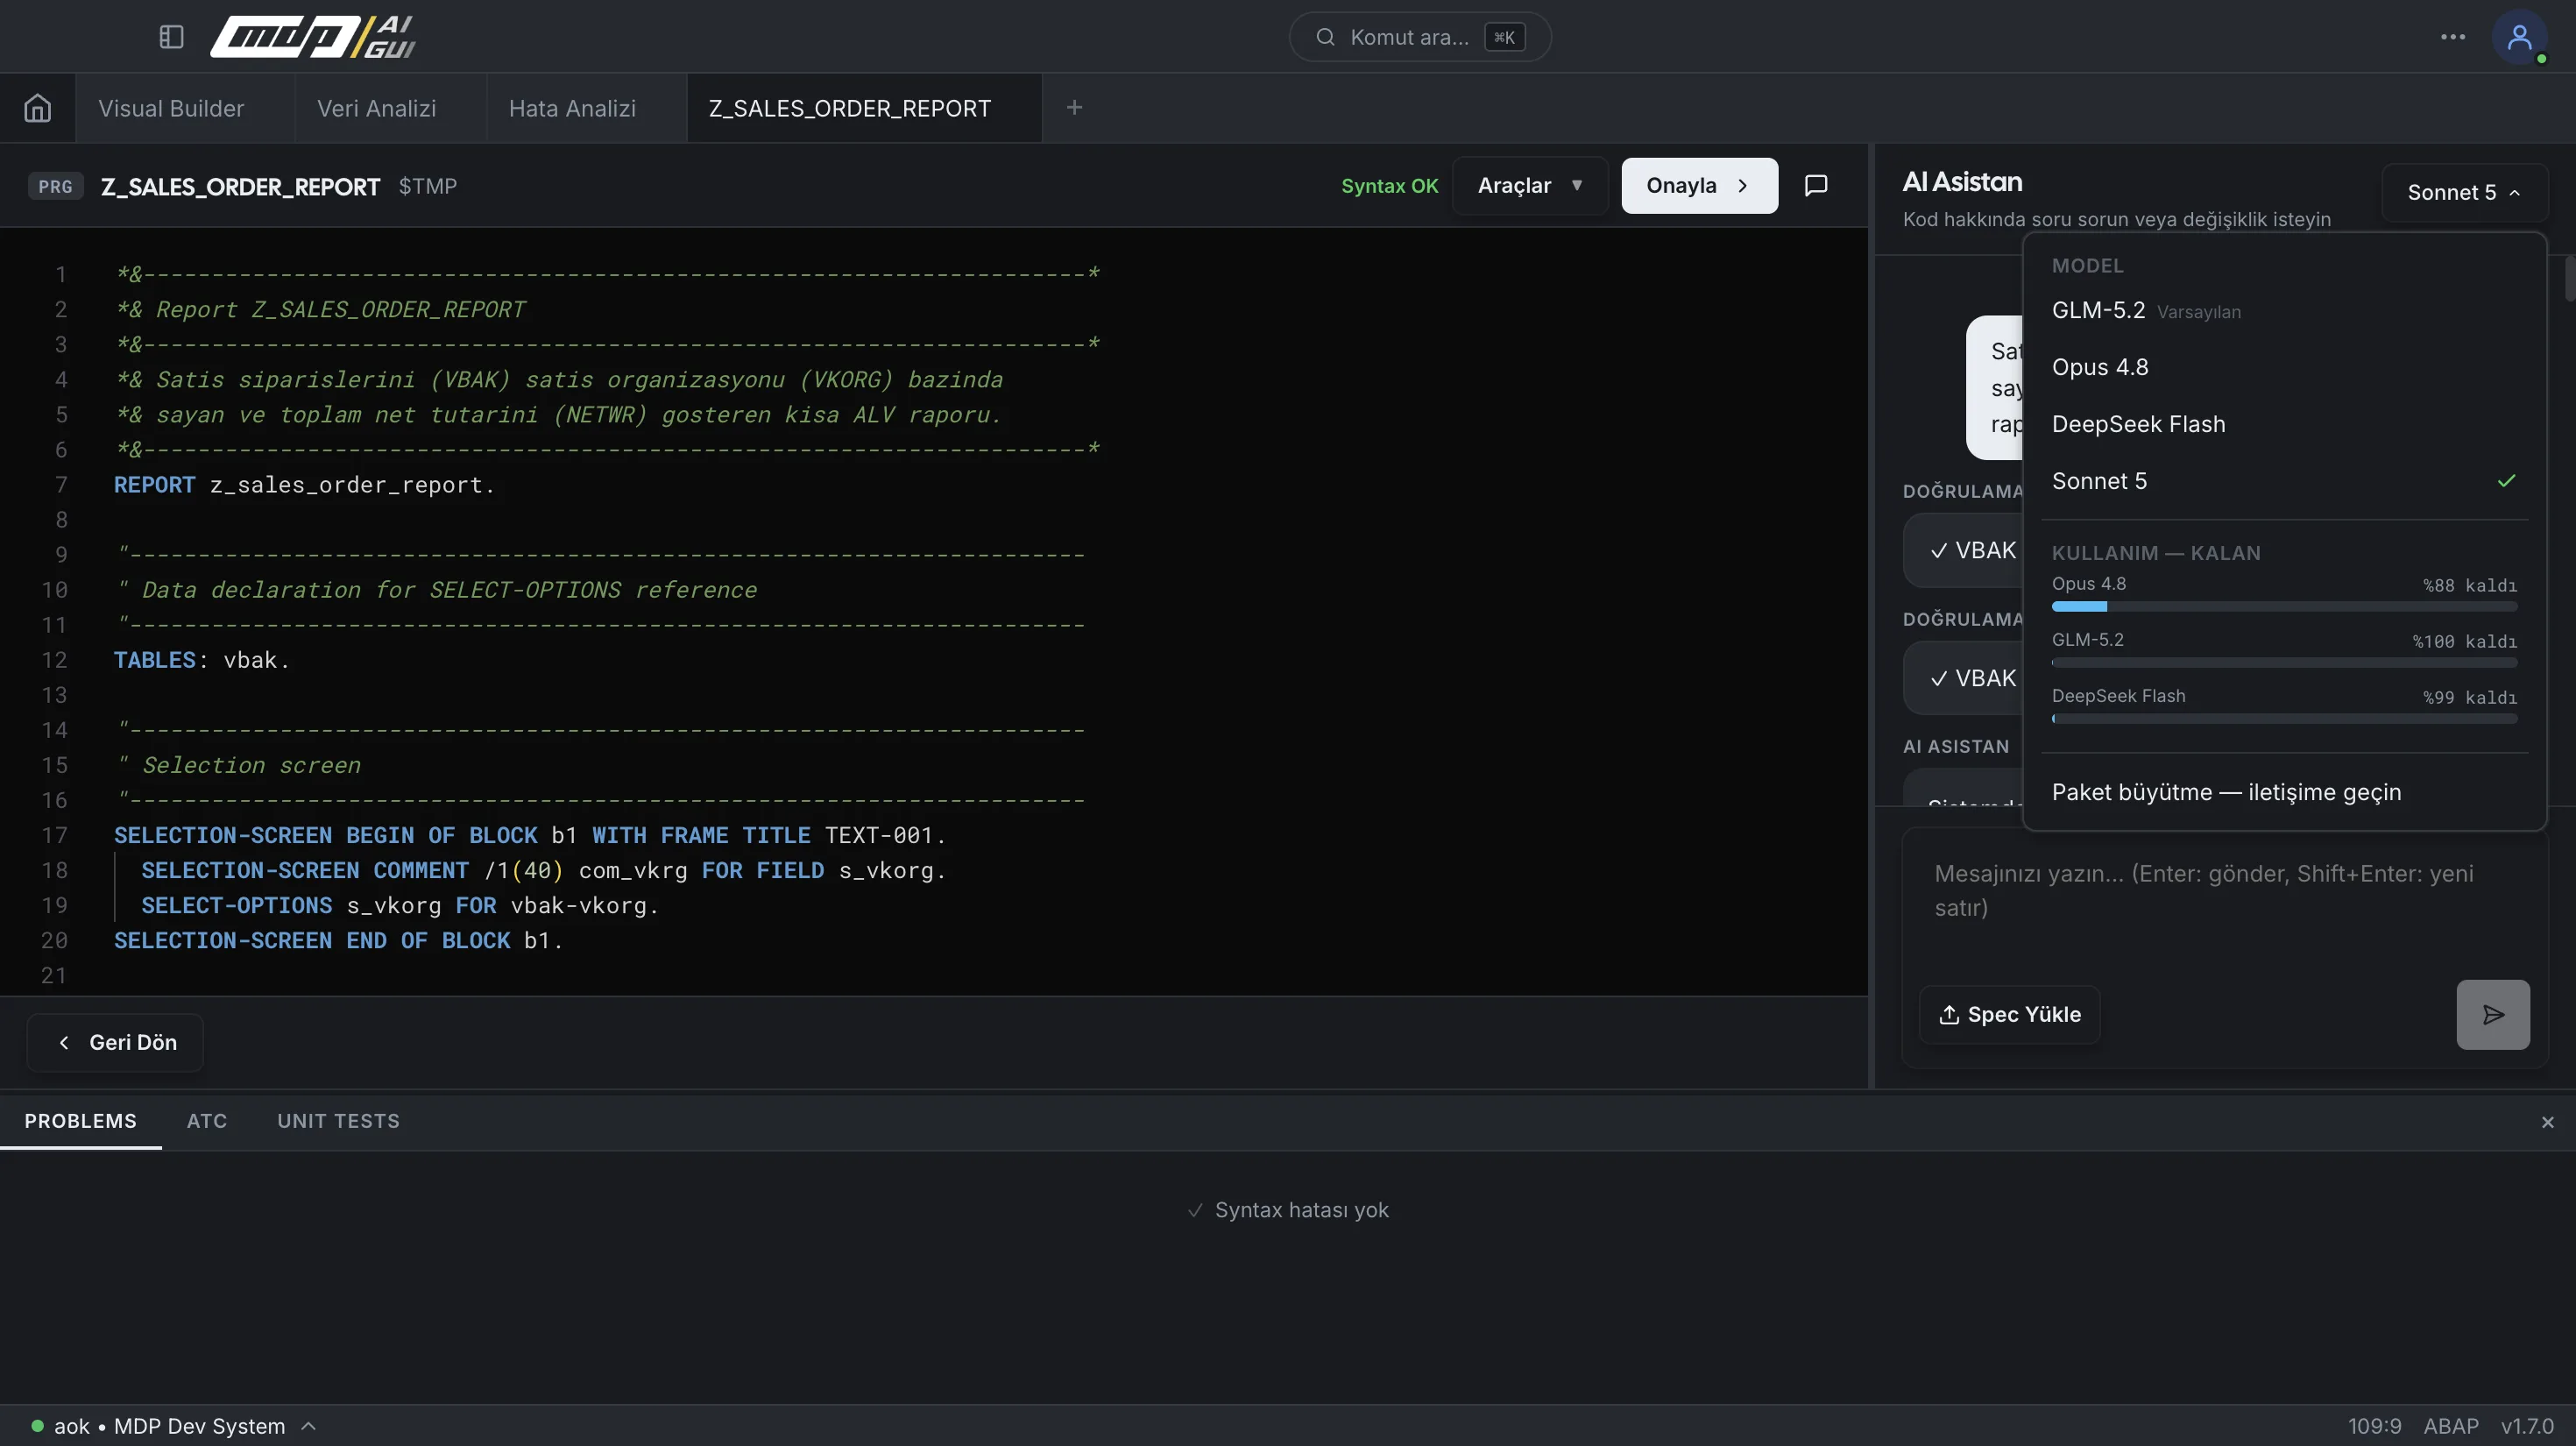Expand the aok MDP Dev System connection menu
Screen dimensions: 2576x1446
pyautogui.click(x=173, y=1426)
